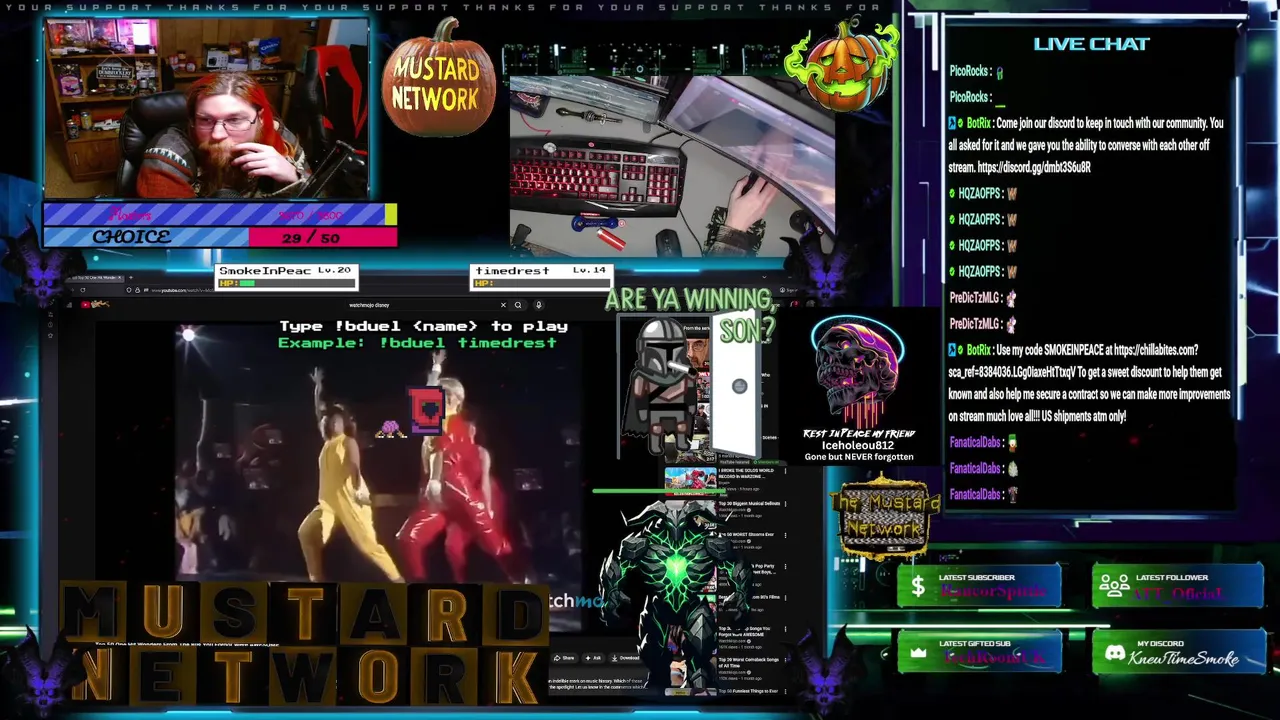Open options menu for Warzone record video

[x=786, y=471]
